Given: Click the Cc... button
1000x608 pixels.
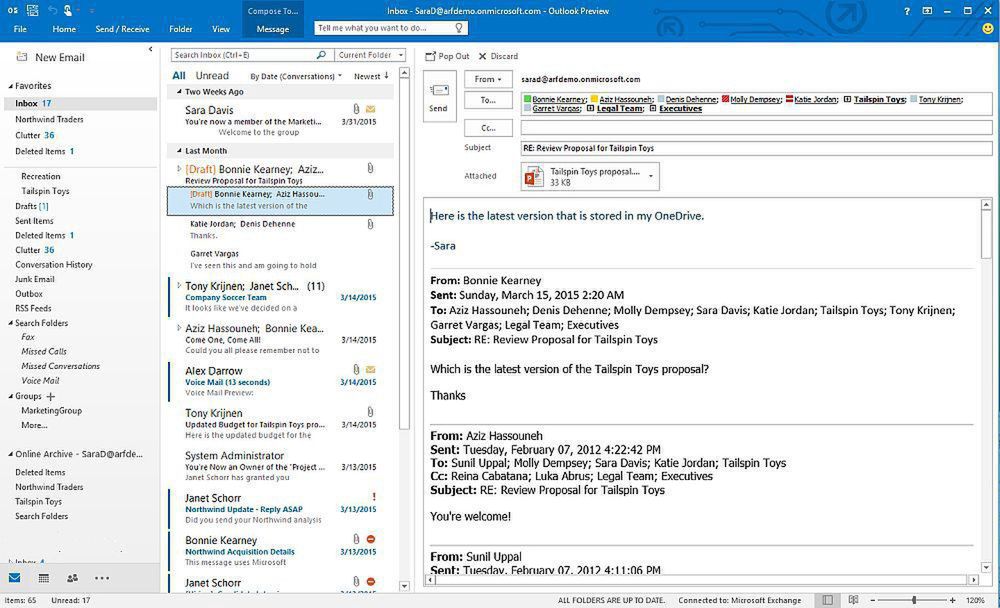Looking at the screenshot, I should pos(488,128).
